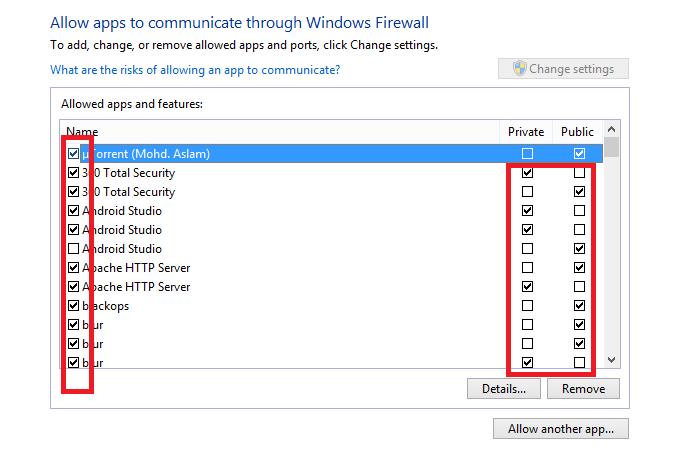Viewport: 673px width, 467px height.
Task: Click Allow another app... button
Action: pyautogui.click(x=561, y=429)
